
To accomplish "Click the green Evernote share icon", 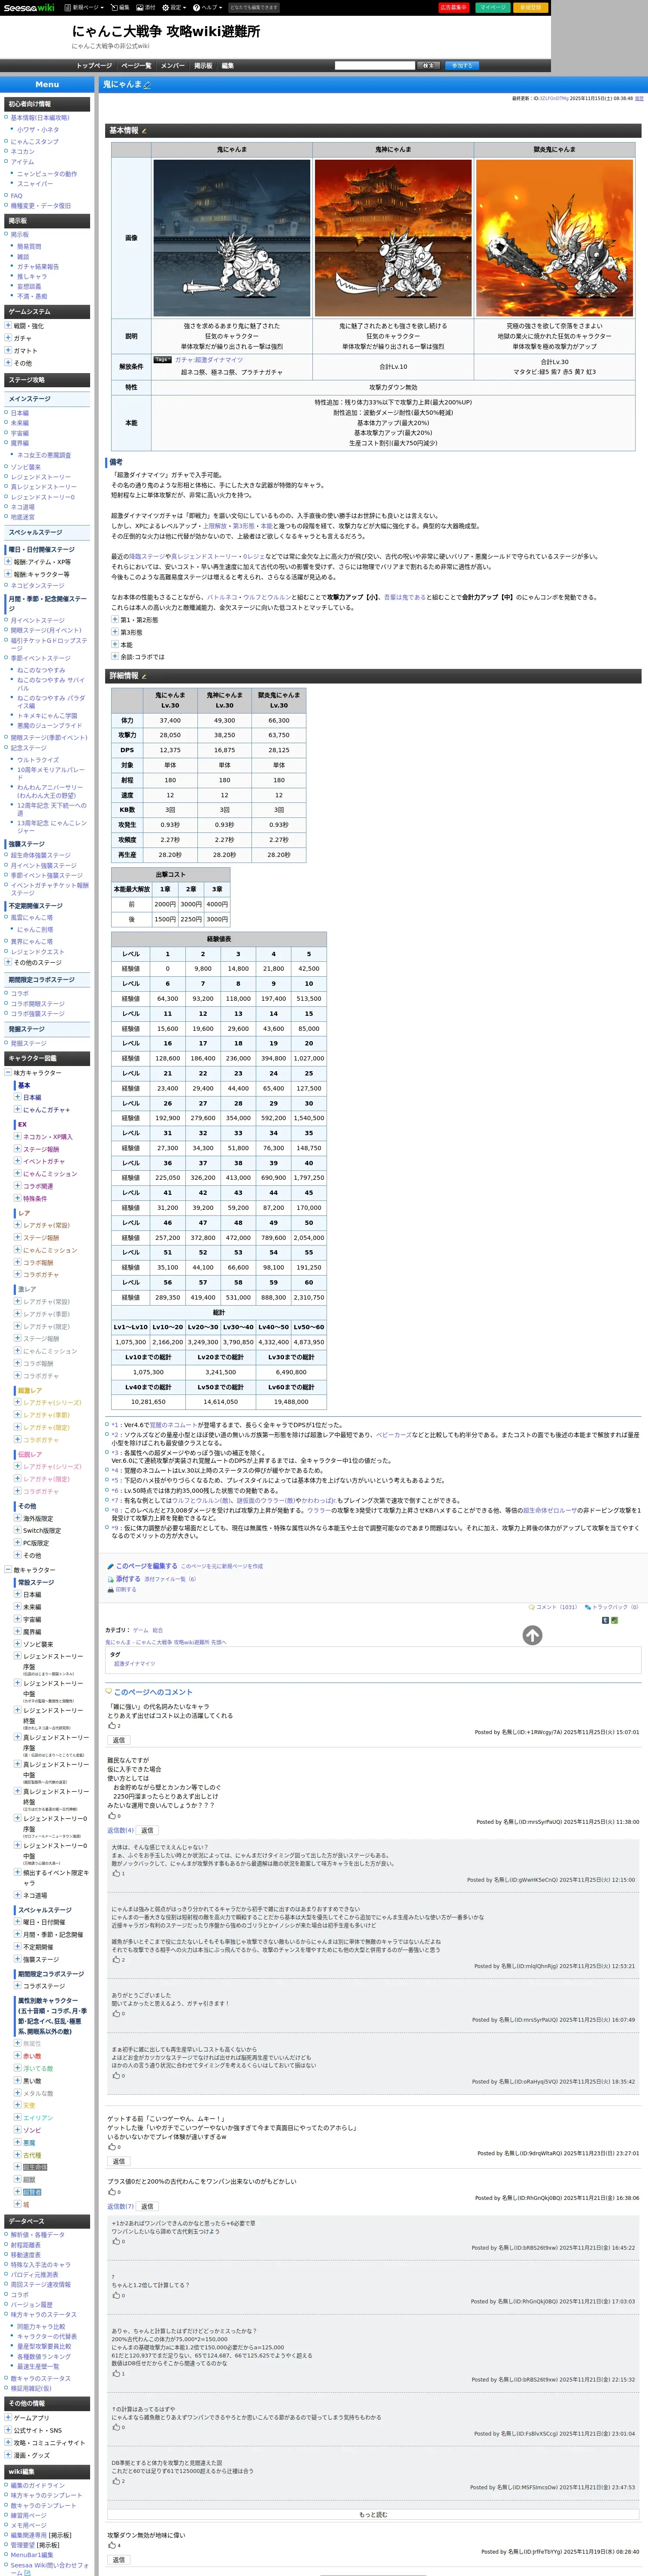I will (614, 1620).
